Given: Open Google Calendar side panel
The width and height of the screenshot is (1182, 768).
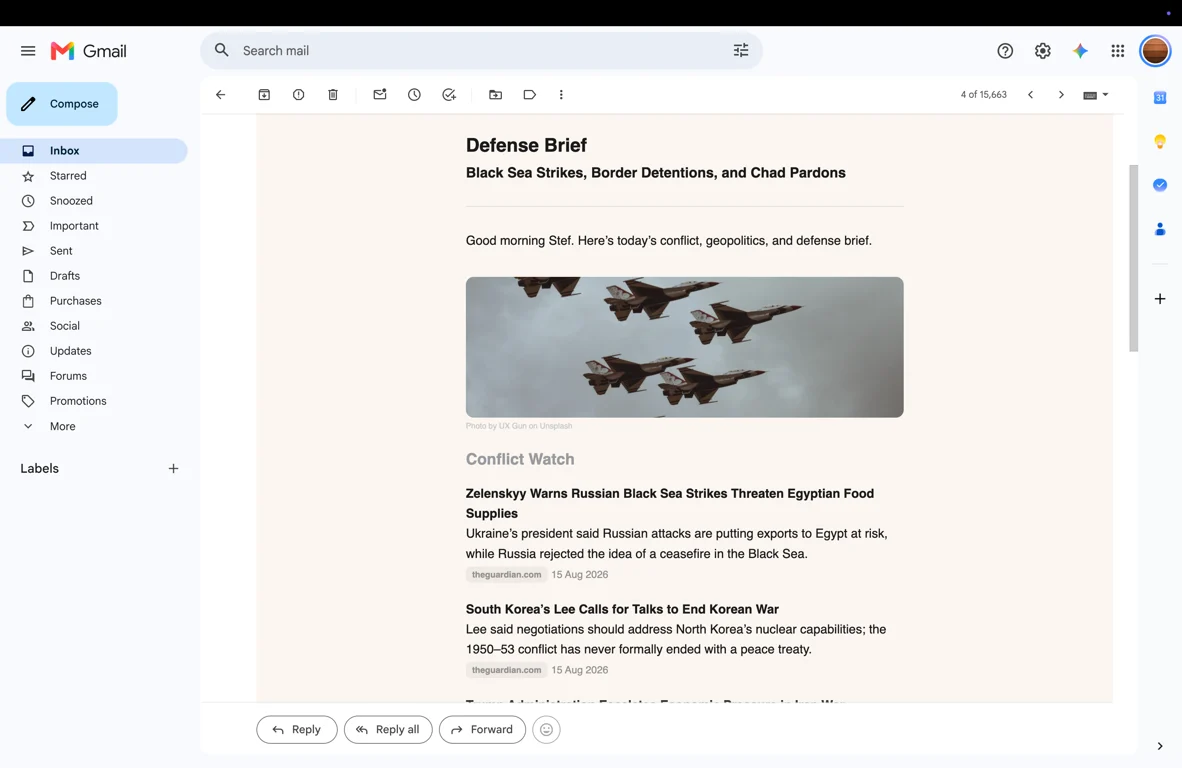Looking at the screenshot, I should click(1160, 97).
